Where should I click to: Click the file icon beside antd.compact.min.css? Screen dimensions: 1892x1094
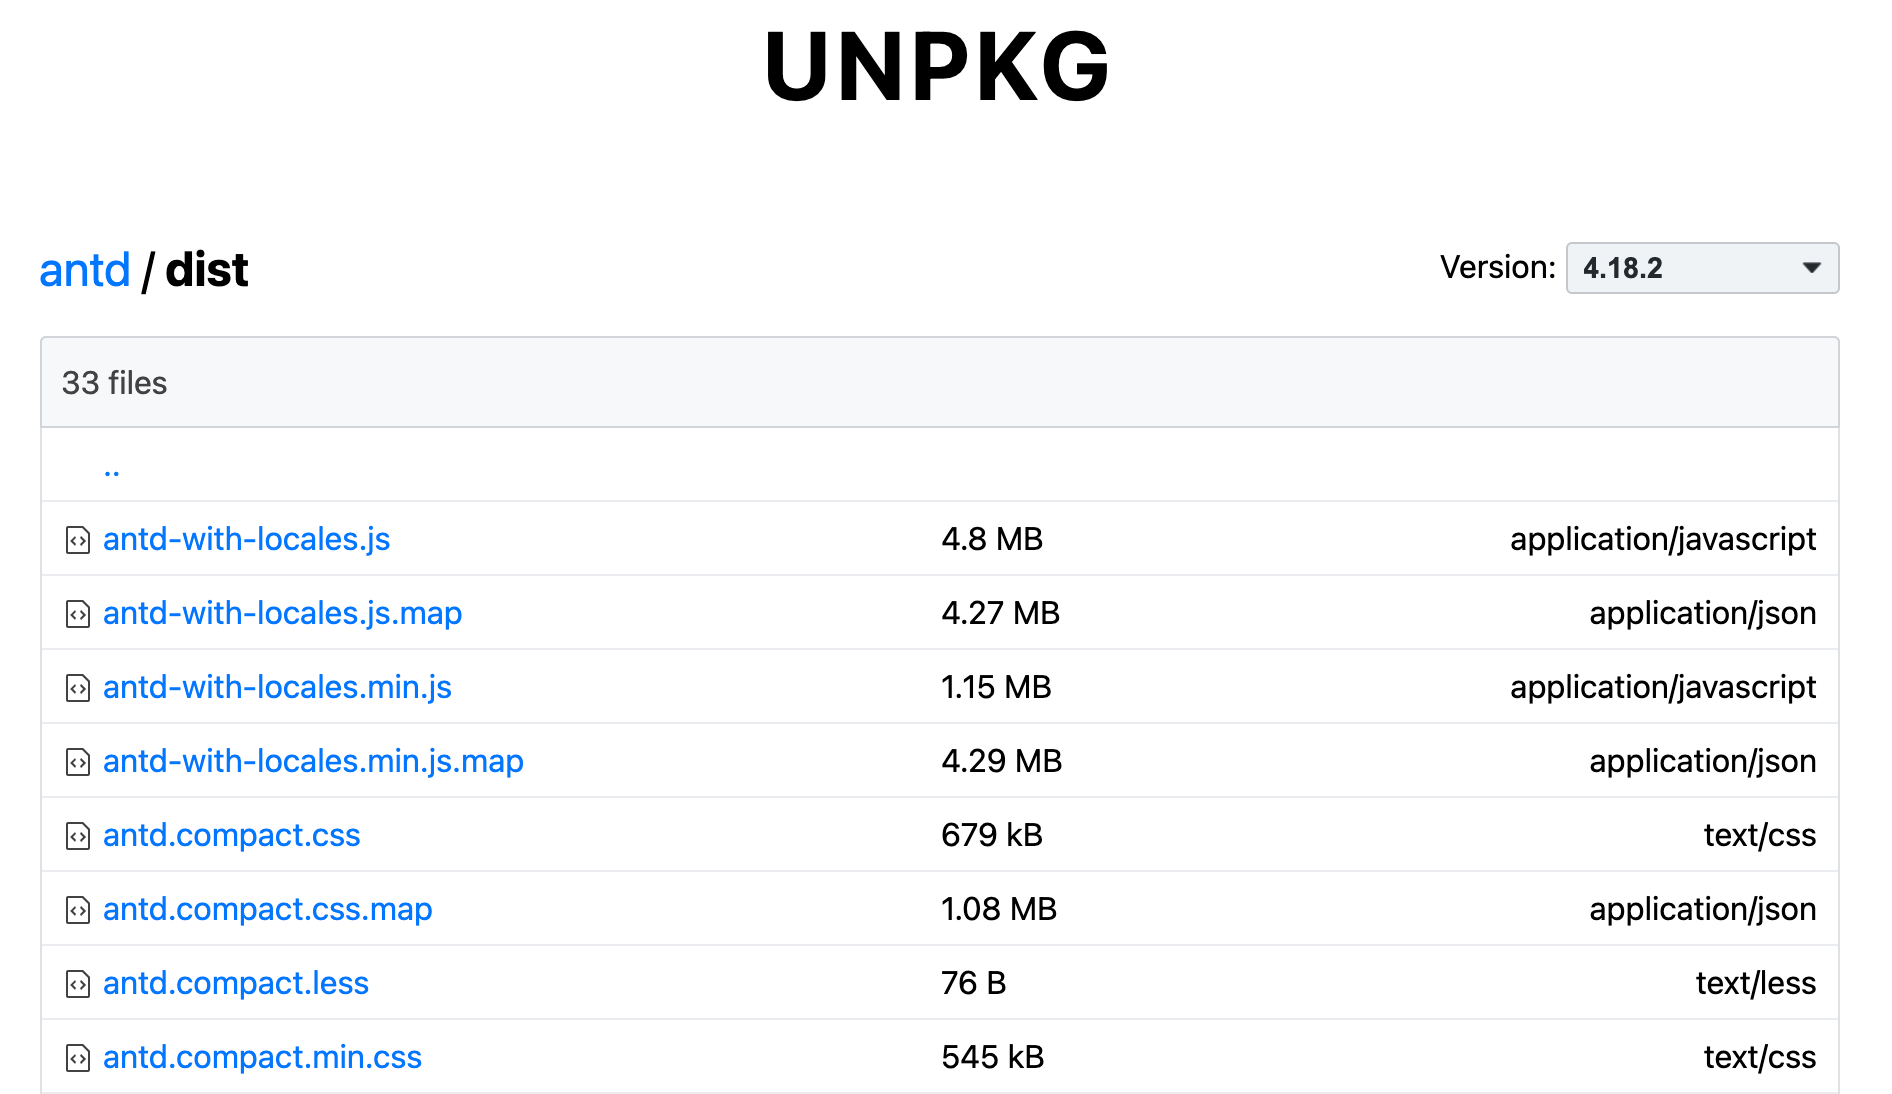click(x=78, y=1058)
